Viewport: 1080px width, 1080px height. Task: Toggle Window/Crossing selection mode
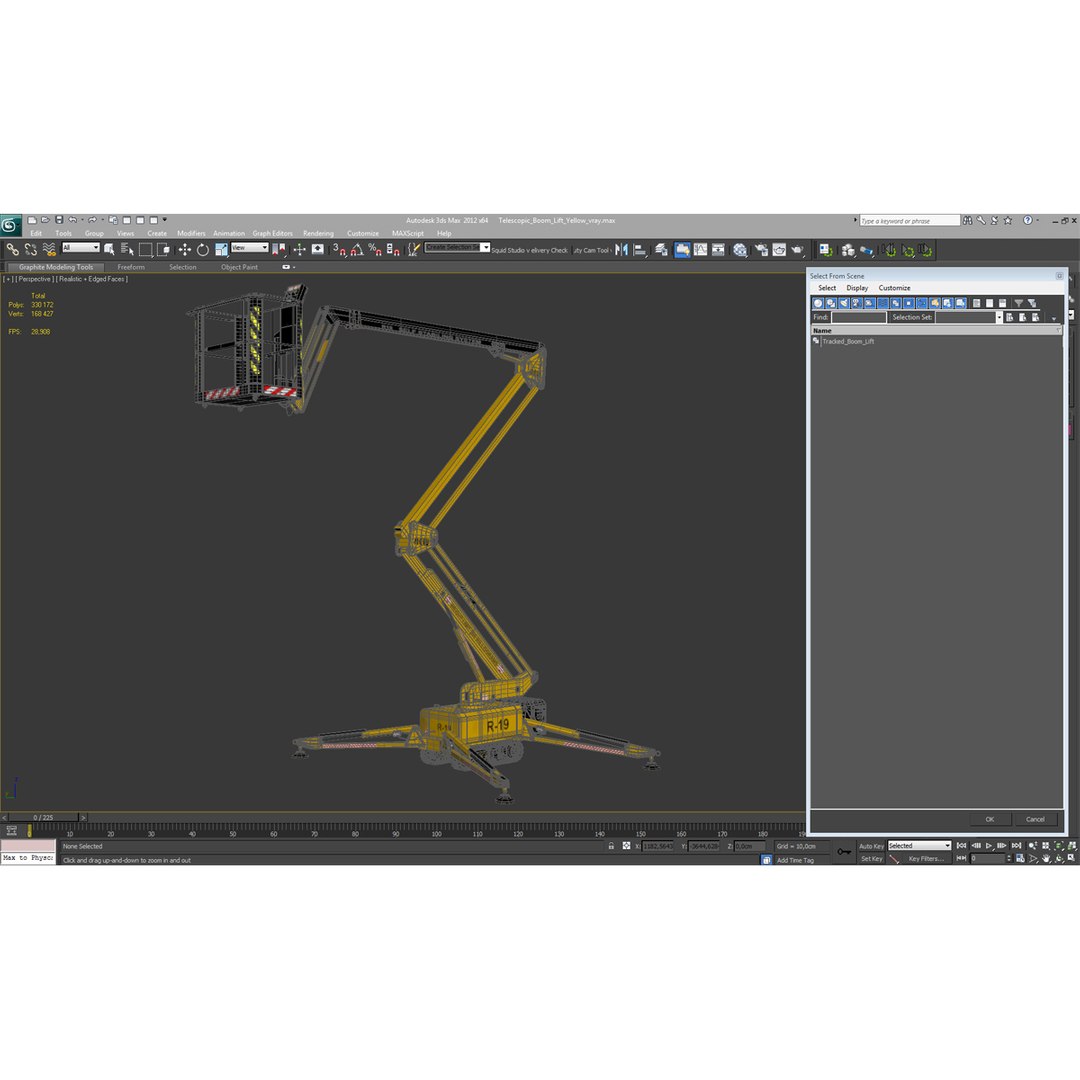163,249
